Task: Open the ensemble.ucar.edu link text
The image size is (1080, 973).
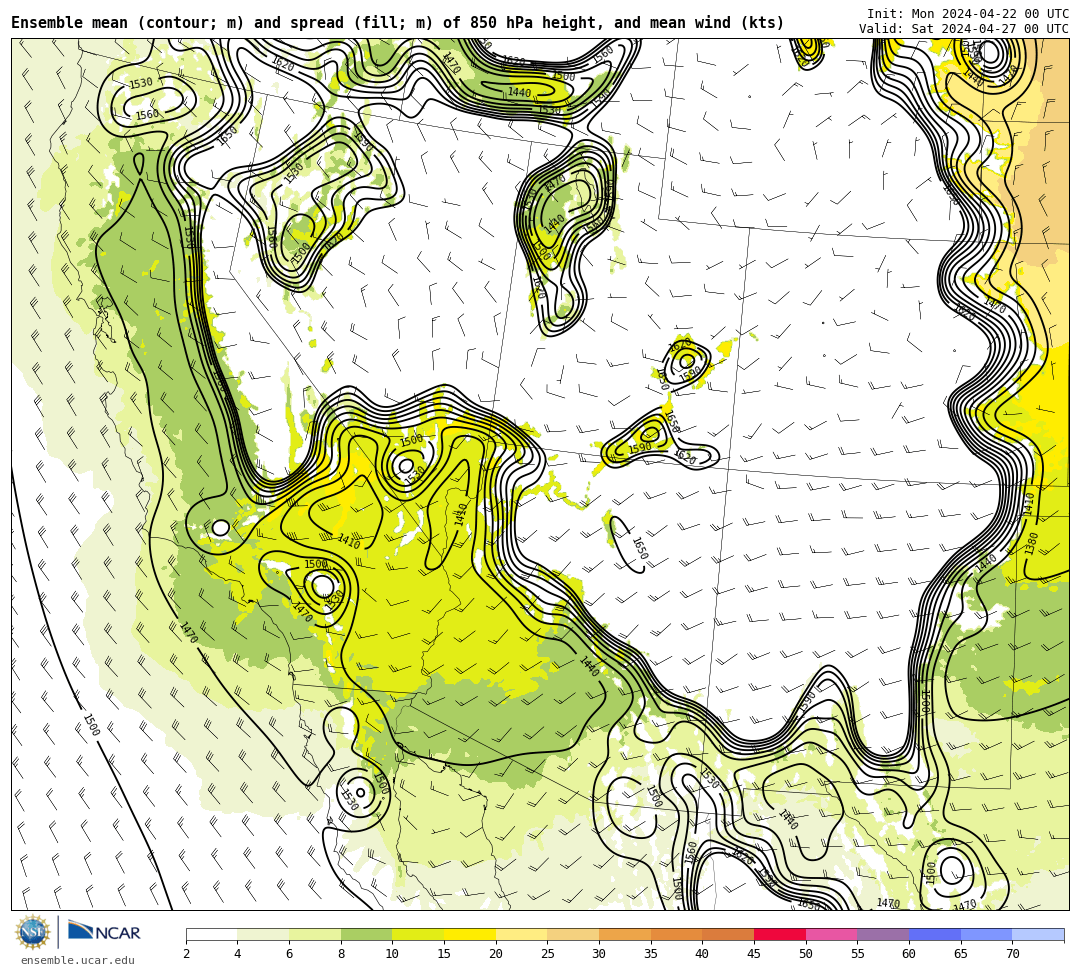Action: click(x=78, y=960)
